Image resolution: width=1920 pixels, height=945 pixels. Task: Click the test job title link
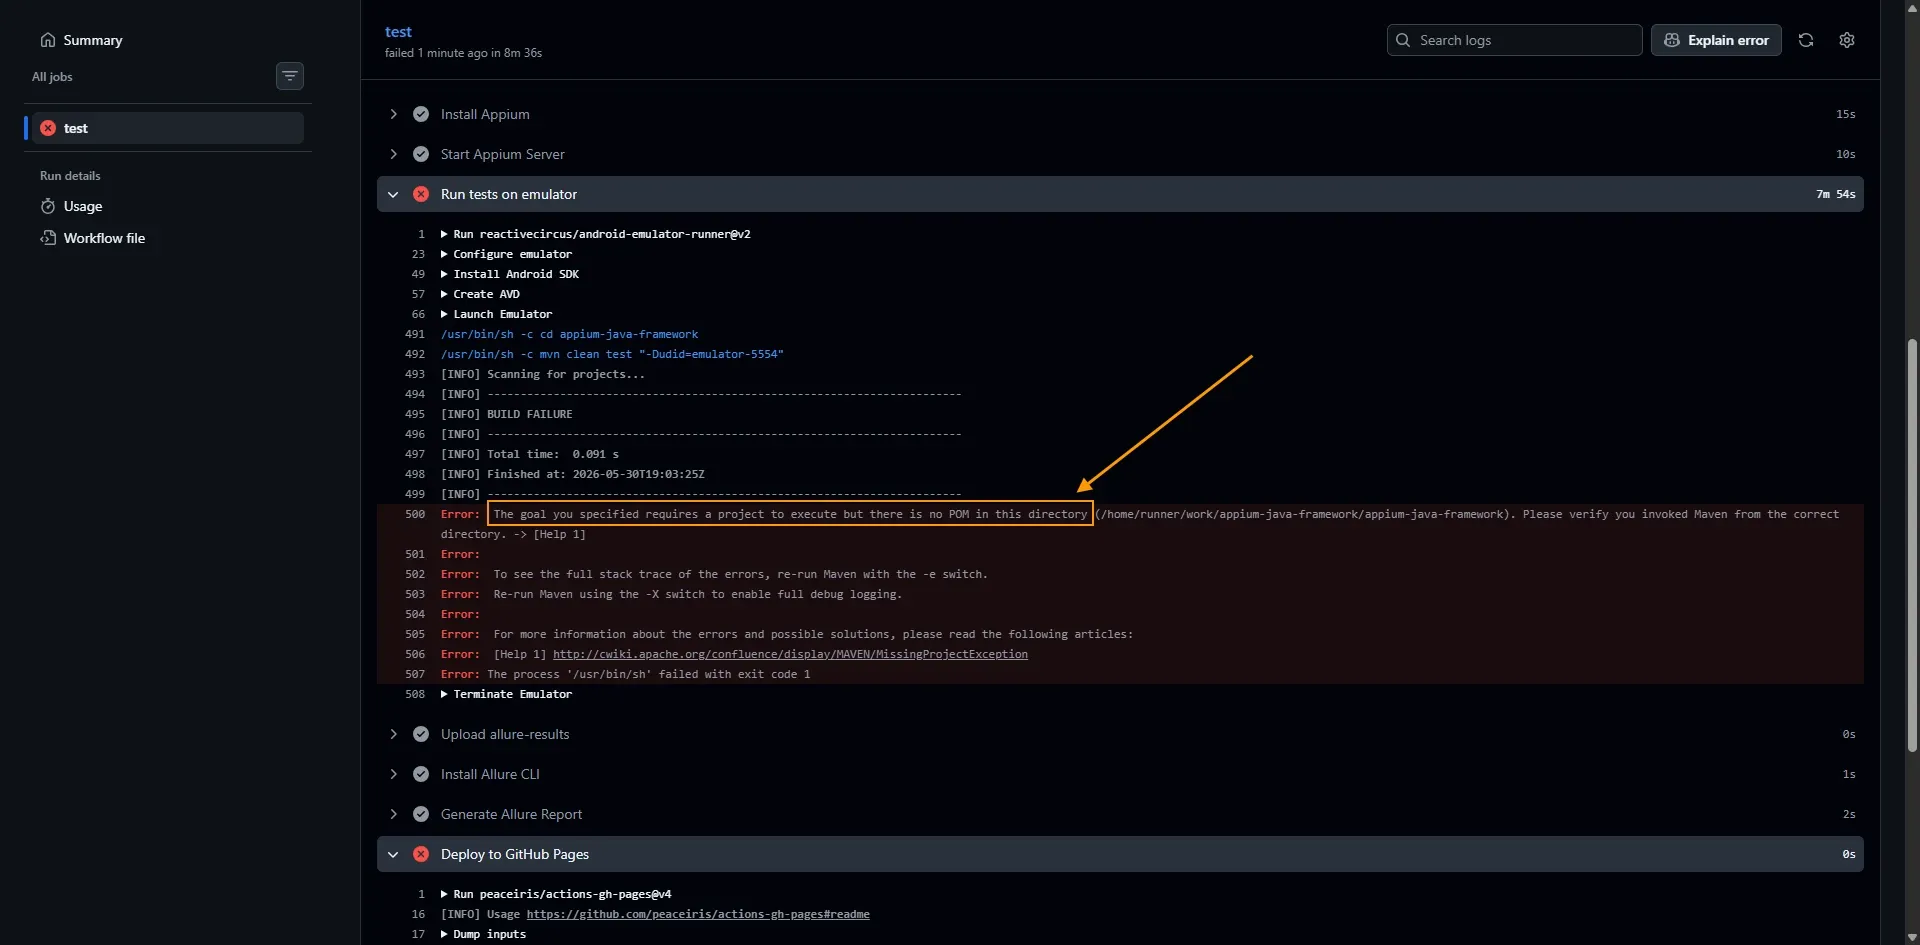click(398, 32)
